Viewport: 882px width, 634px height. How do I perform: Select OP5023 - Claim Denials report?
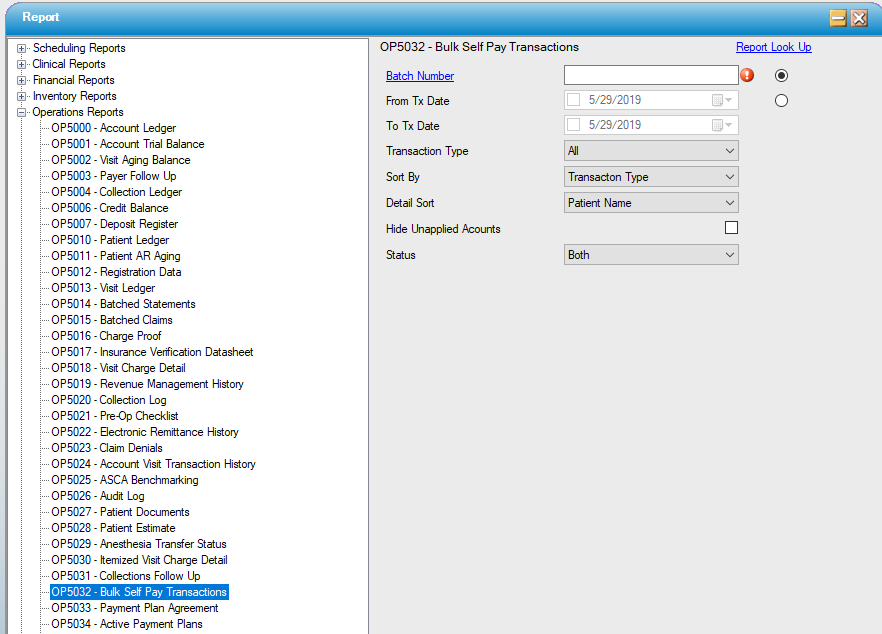tap(106, 448)
